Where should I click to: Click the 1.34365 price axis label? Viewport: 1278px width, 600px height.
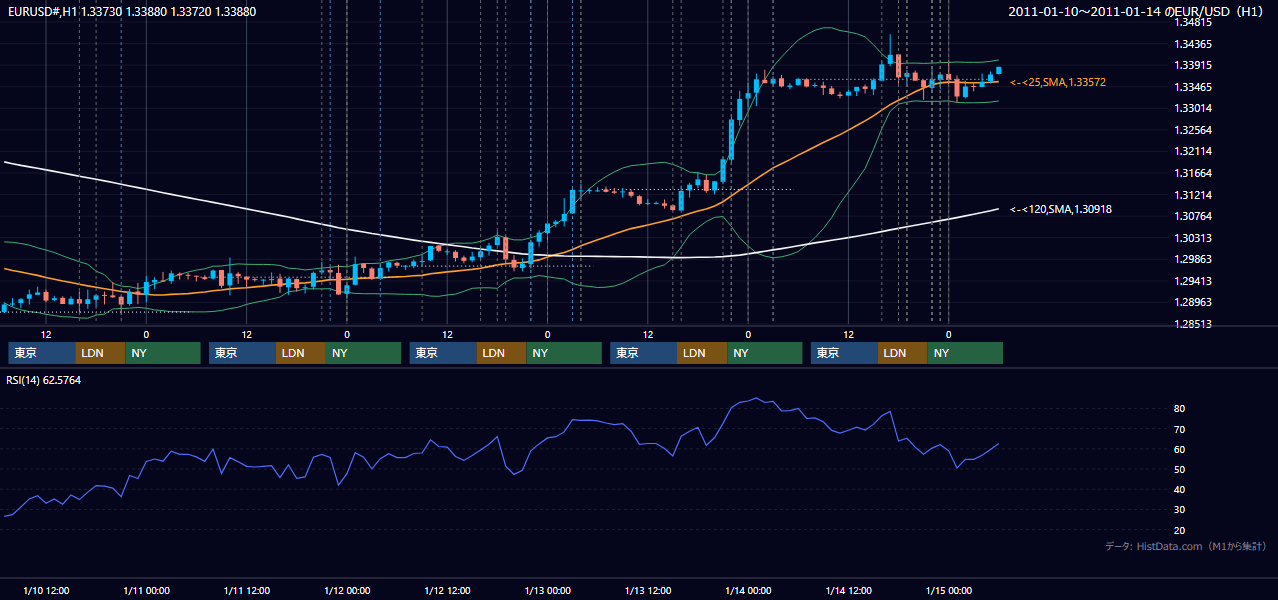(x=1193, y=44)
